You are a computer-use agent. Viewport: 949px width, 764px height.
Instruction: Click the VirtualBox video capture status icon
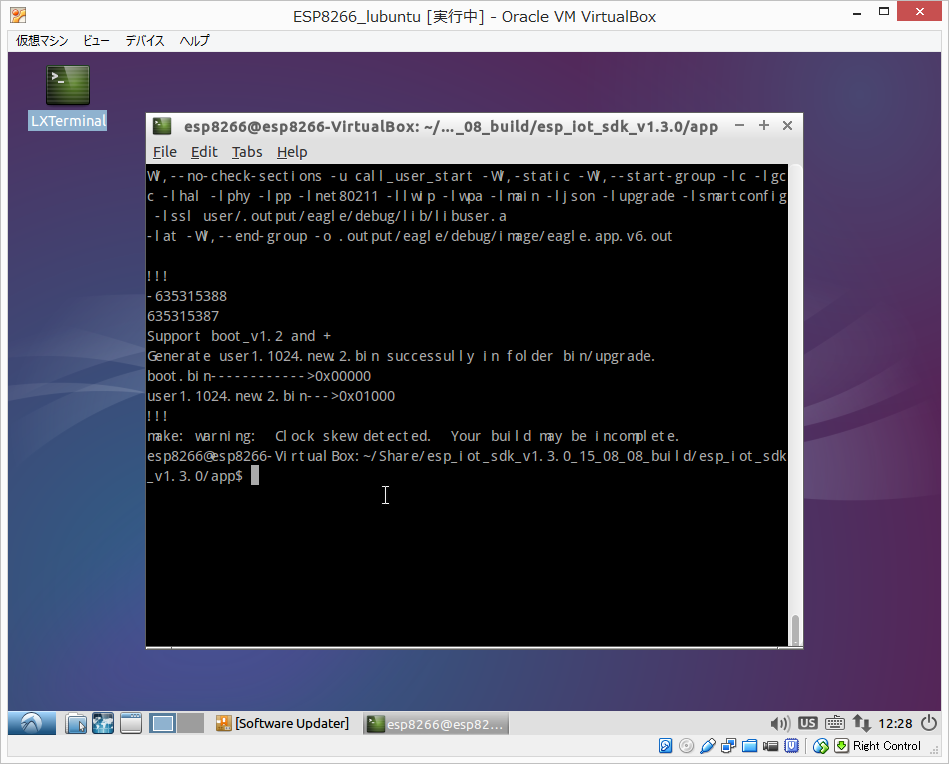(x=770, y=746)
